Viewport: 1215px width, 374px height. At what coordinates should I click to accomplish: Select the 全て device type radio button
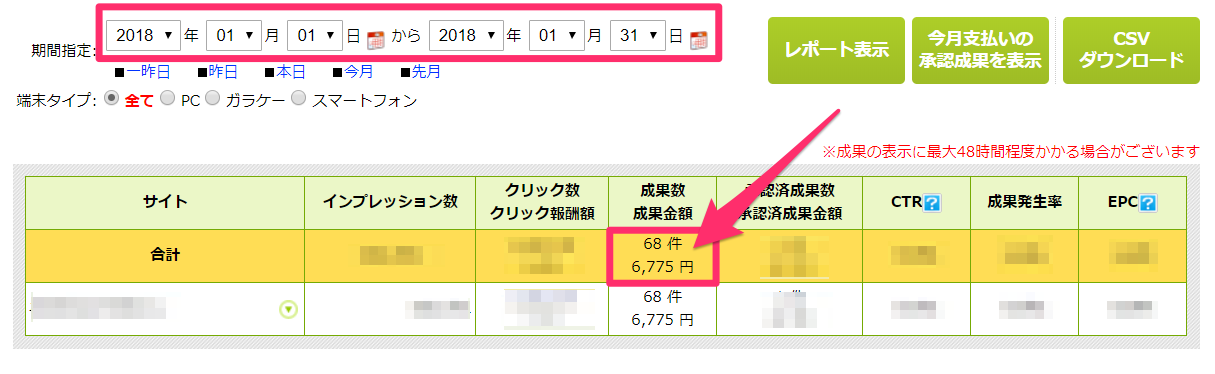(x=111, y=98)
